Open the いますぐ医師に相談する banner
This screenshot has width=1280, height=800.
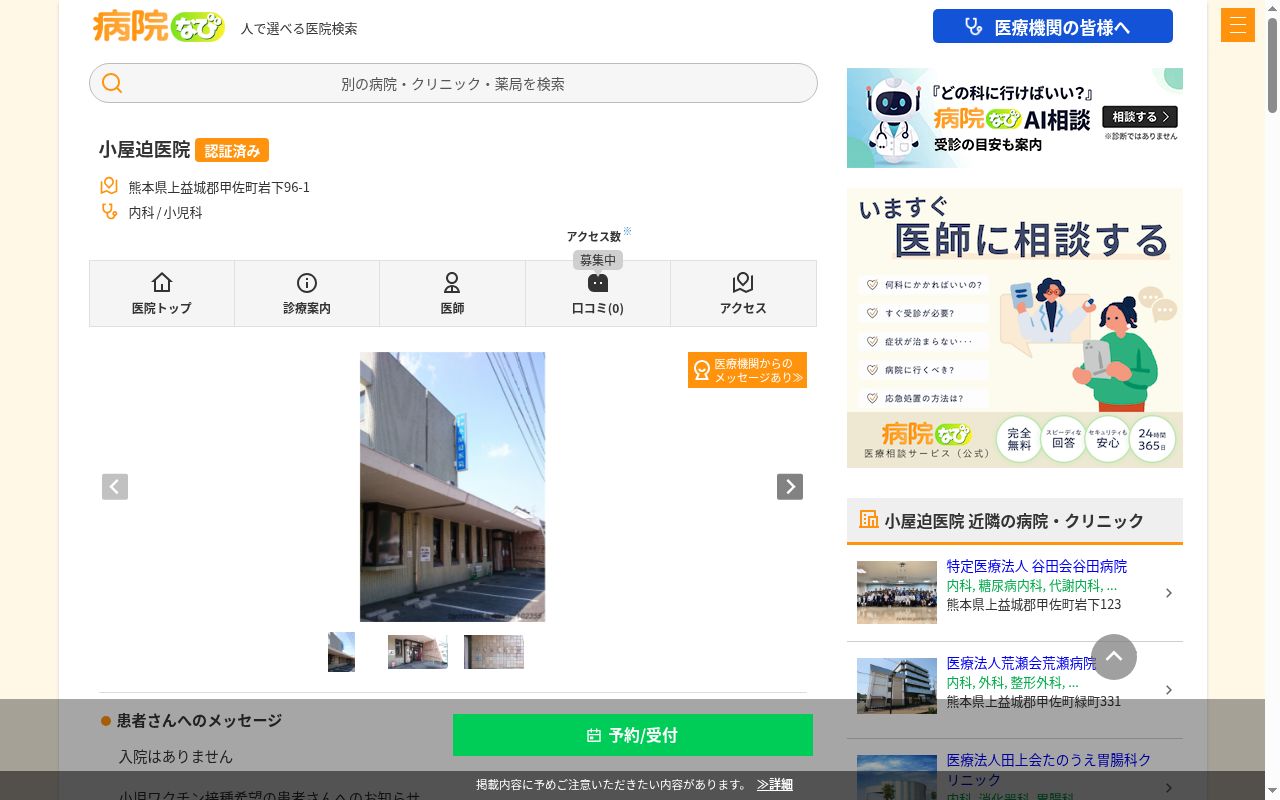coord(1015,328)
